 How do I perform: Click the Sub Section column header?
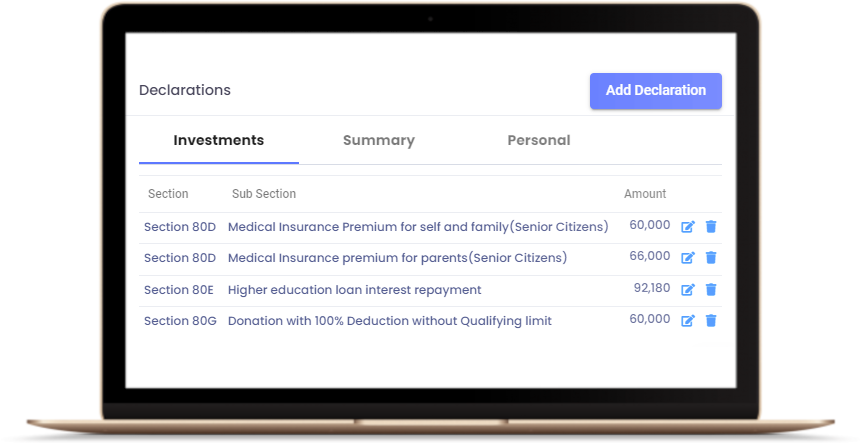click(x=264, y=194)
